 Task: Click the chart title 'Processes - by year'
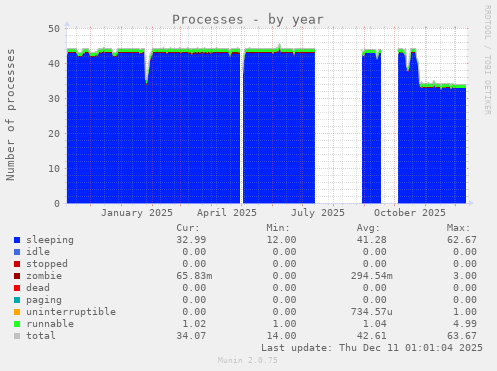coord(248,20)
